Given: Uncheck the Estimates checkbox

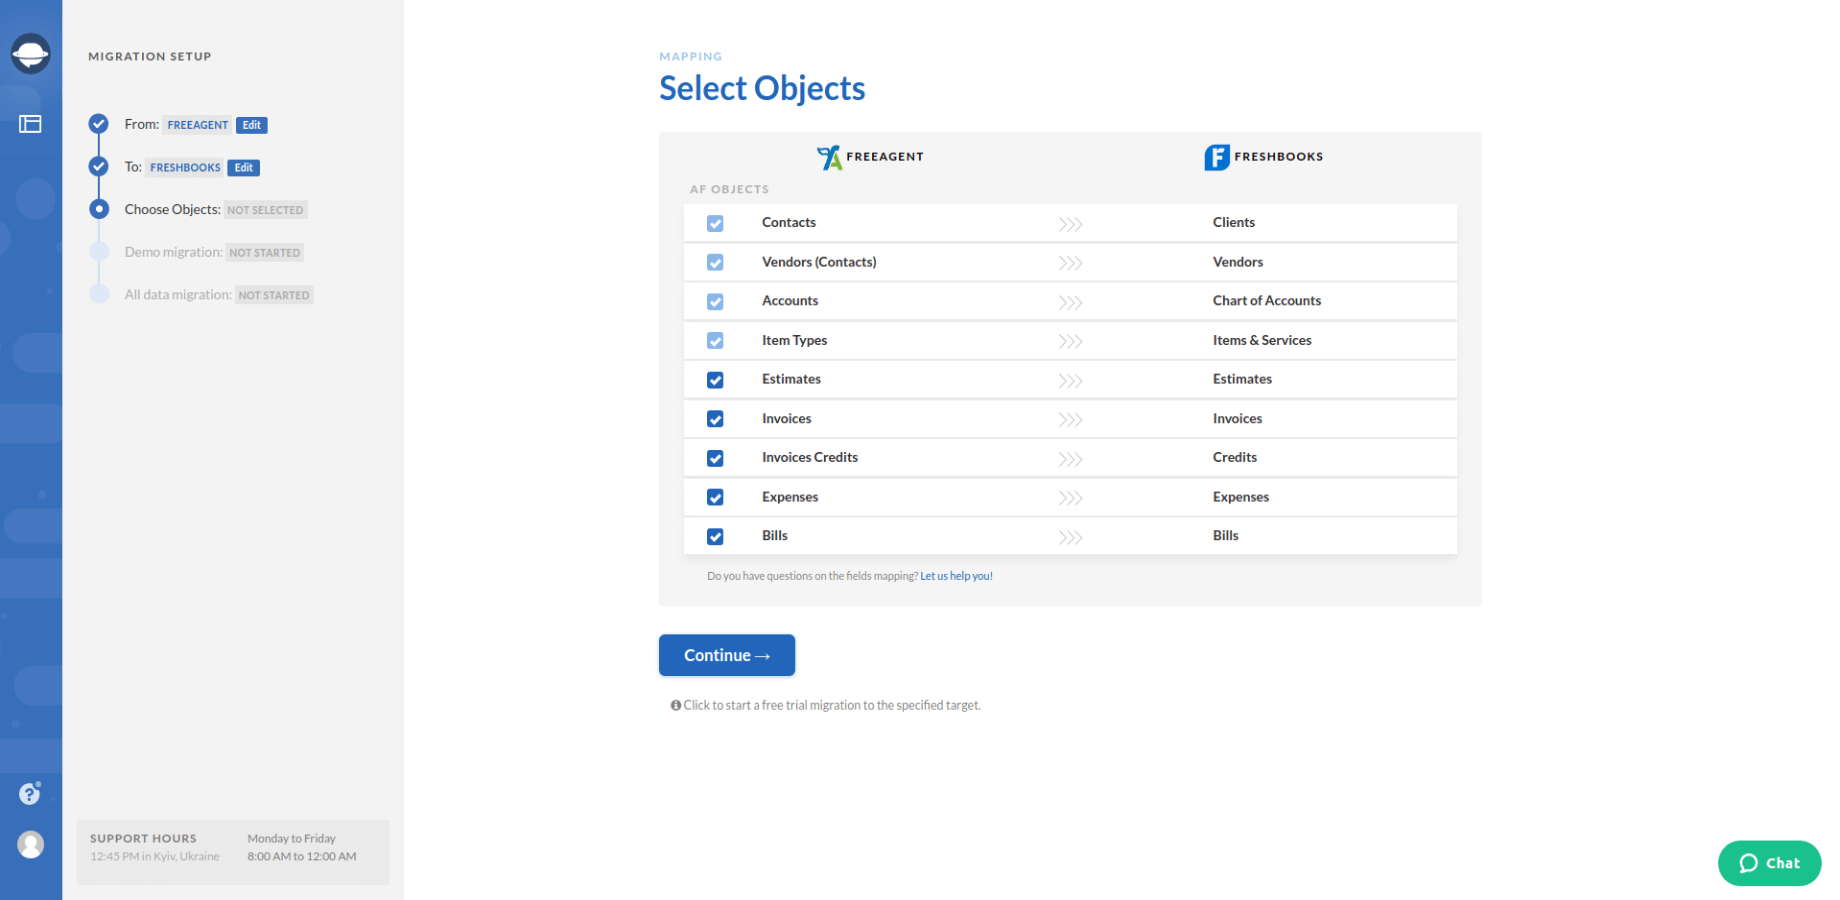Looking at the screenshot, I should tap(715, 380).
